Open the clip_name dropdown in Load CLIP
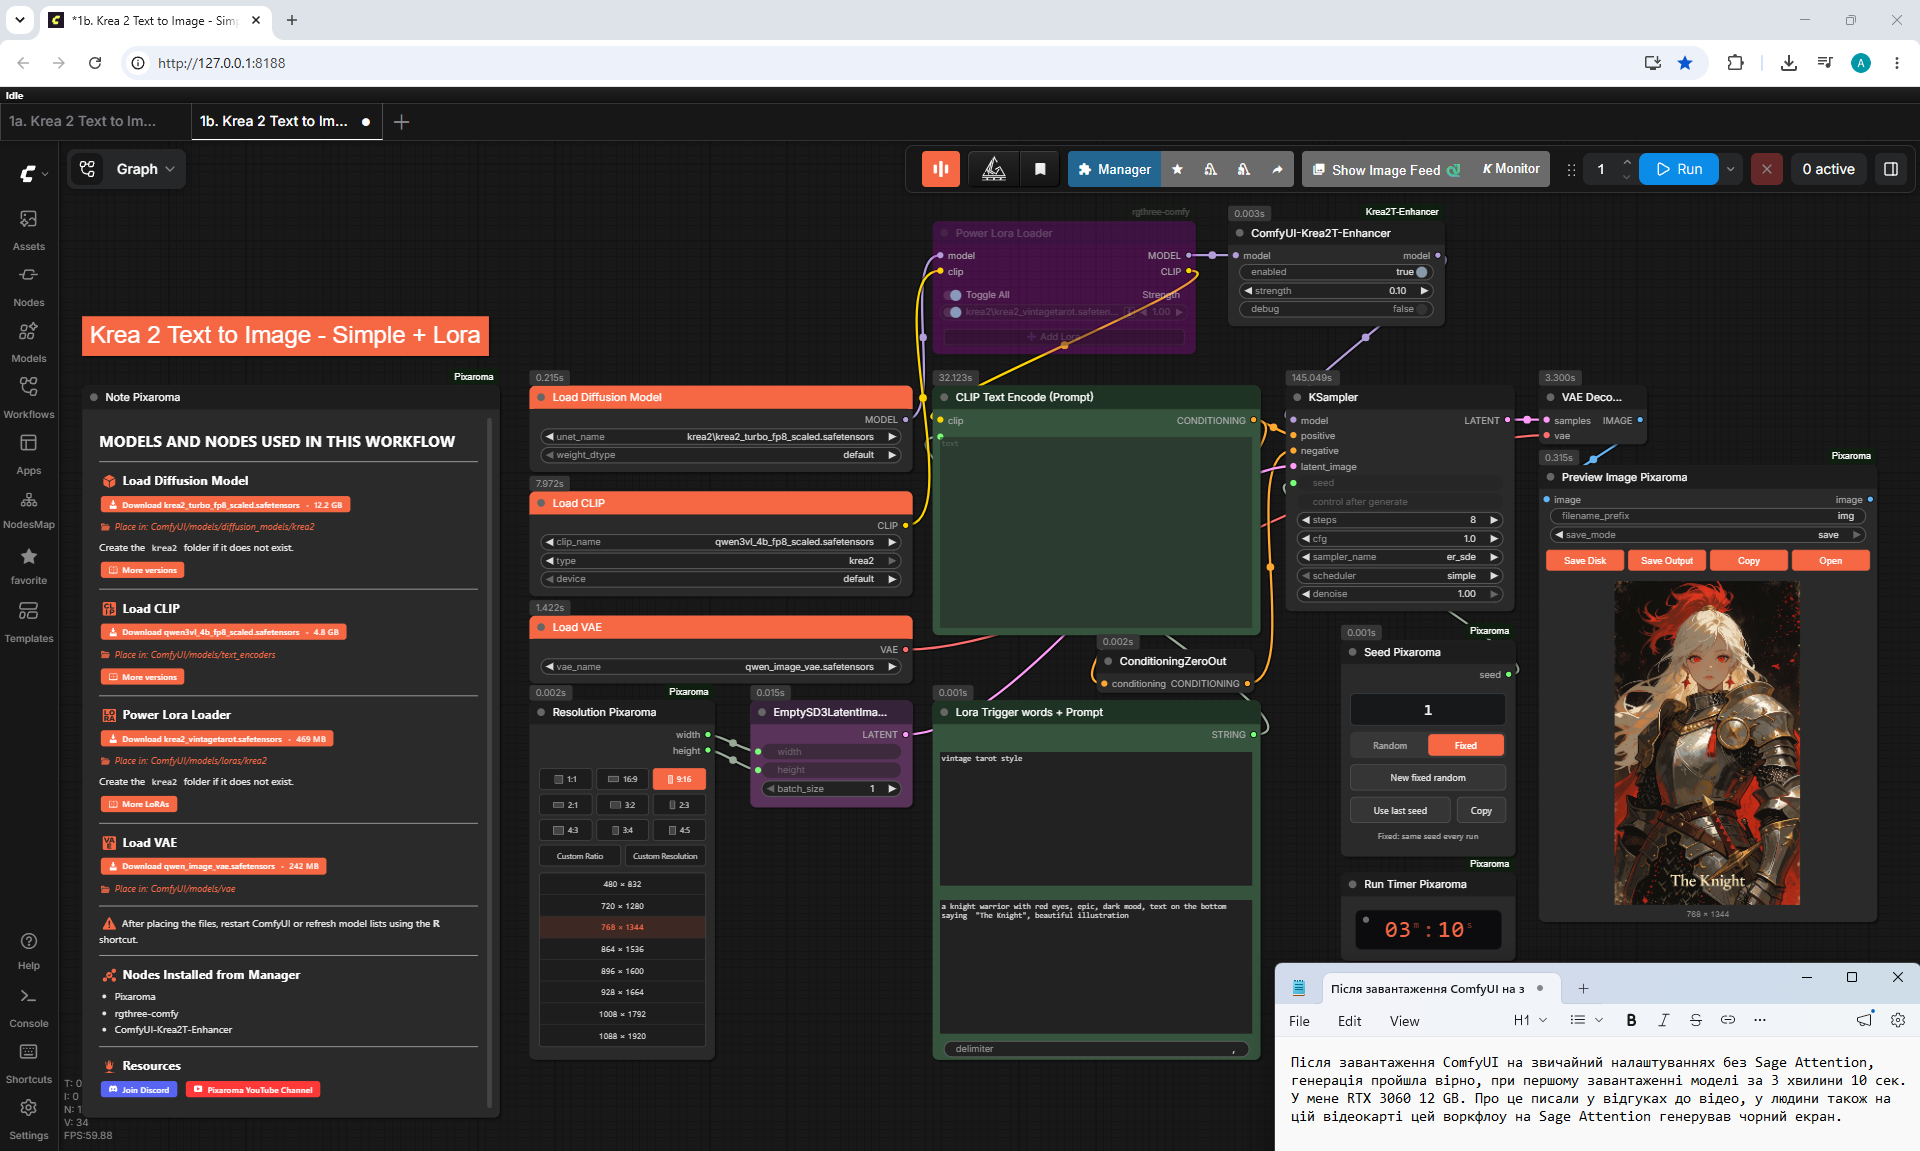Screen dimensions: 1920x1151 [720, 542]
